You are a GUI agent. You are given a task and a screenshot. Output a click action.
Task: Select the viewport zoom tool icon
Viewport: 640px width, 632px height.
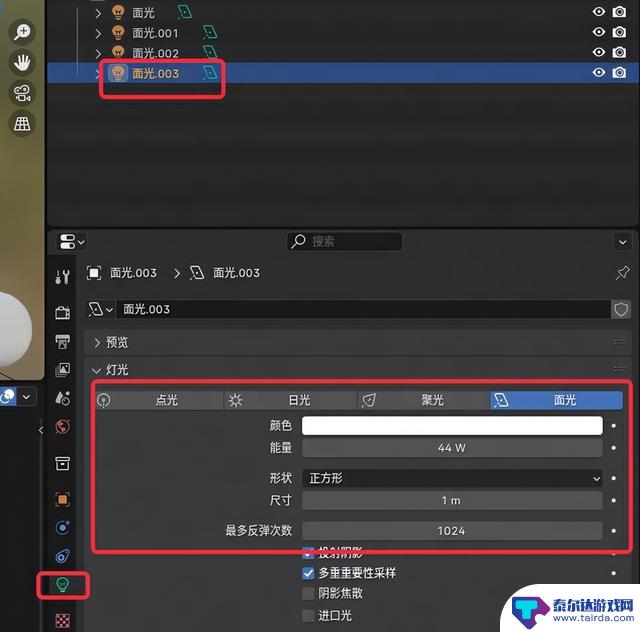pos(22,32)
